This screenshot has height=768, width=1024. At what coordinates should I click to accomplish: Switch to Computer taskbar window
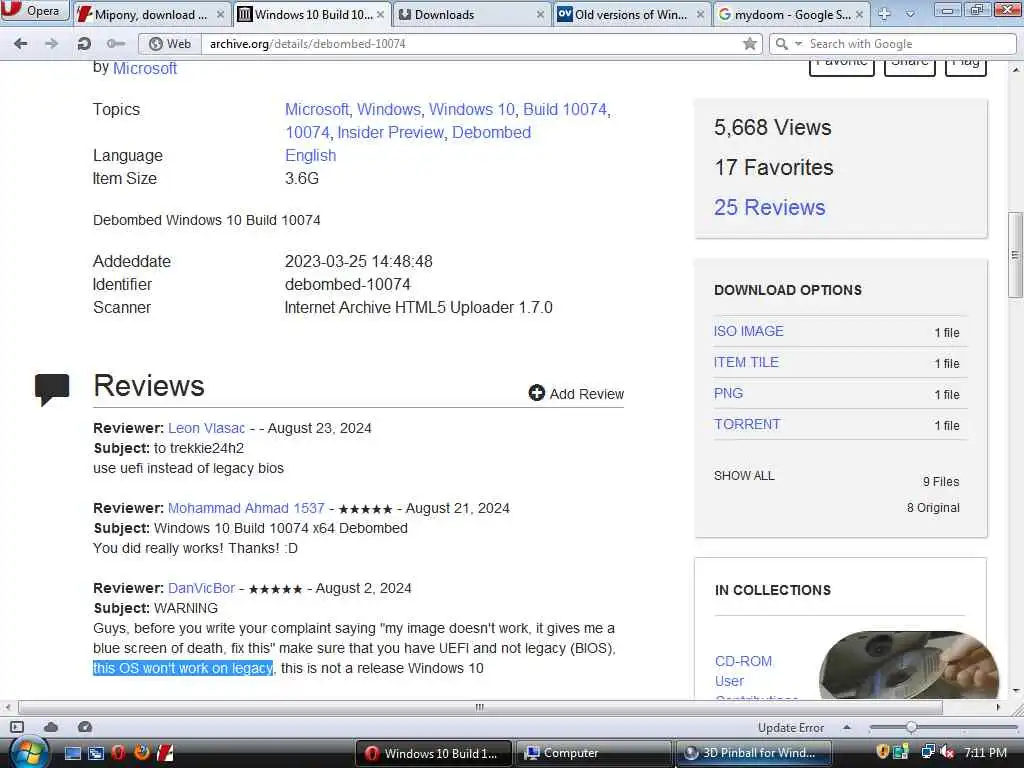pyautogui.click(x=593, y=753)
